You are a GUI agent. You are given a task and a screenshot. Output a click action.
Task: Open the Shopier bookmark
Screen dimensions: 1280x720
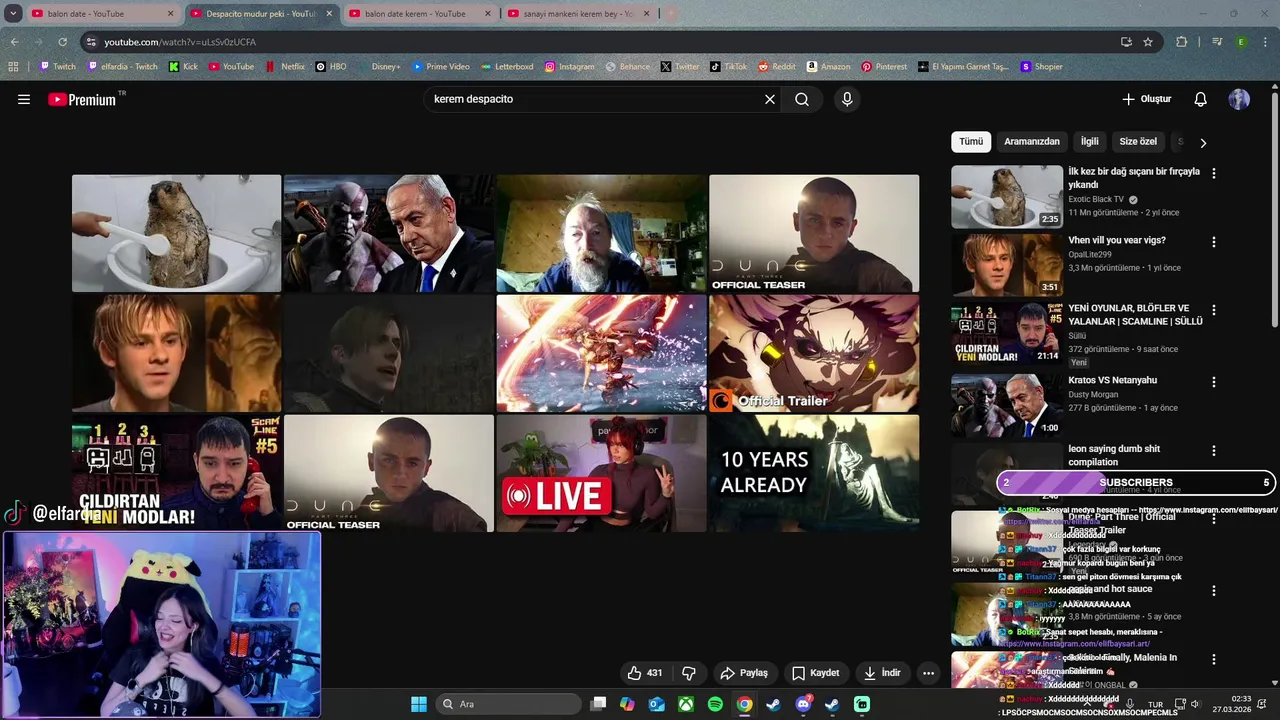(x=1041, y=67)
